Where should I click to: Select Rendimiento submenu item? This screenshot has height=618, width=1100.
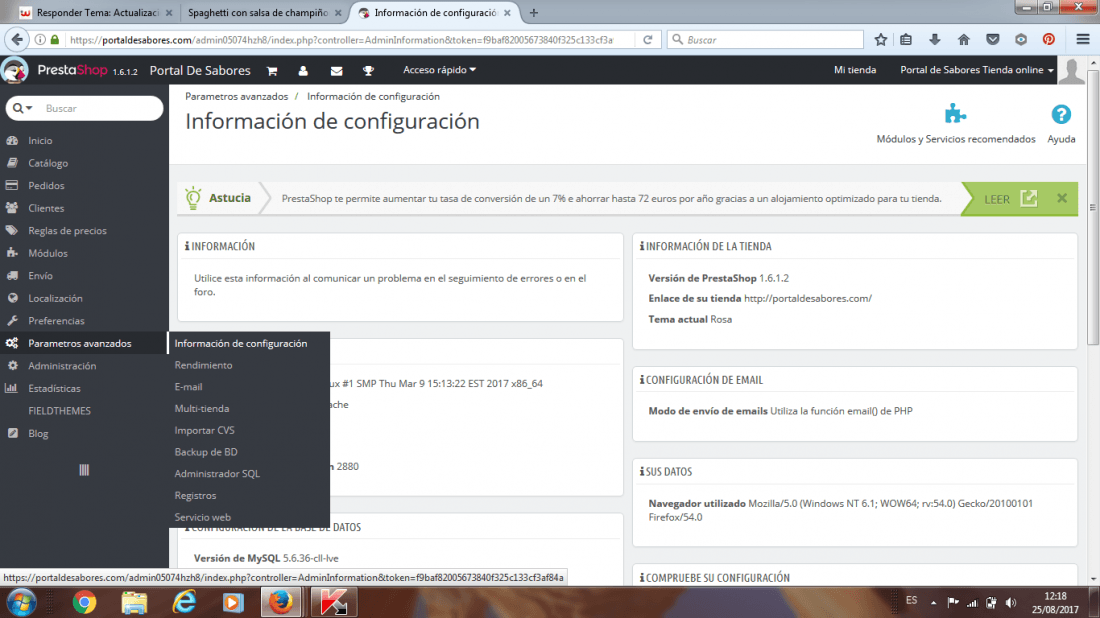pos(203,365)
